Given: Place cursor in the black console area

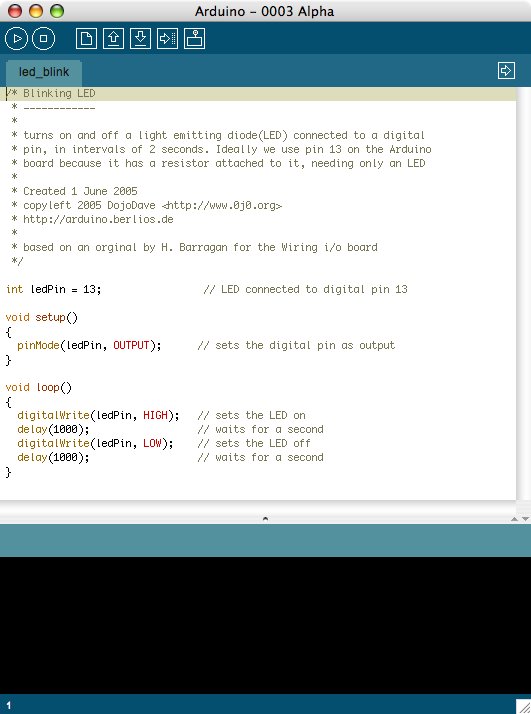Looking at the screenshot, I should click(266, 625).
